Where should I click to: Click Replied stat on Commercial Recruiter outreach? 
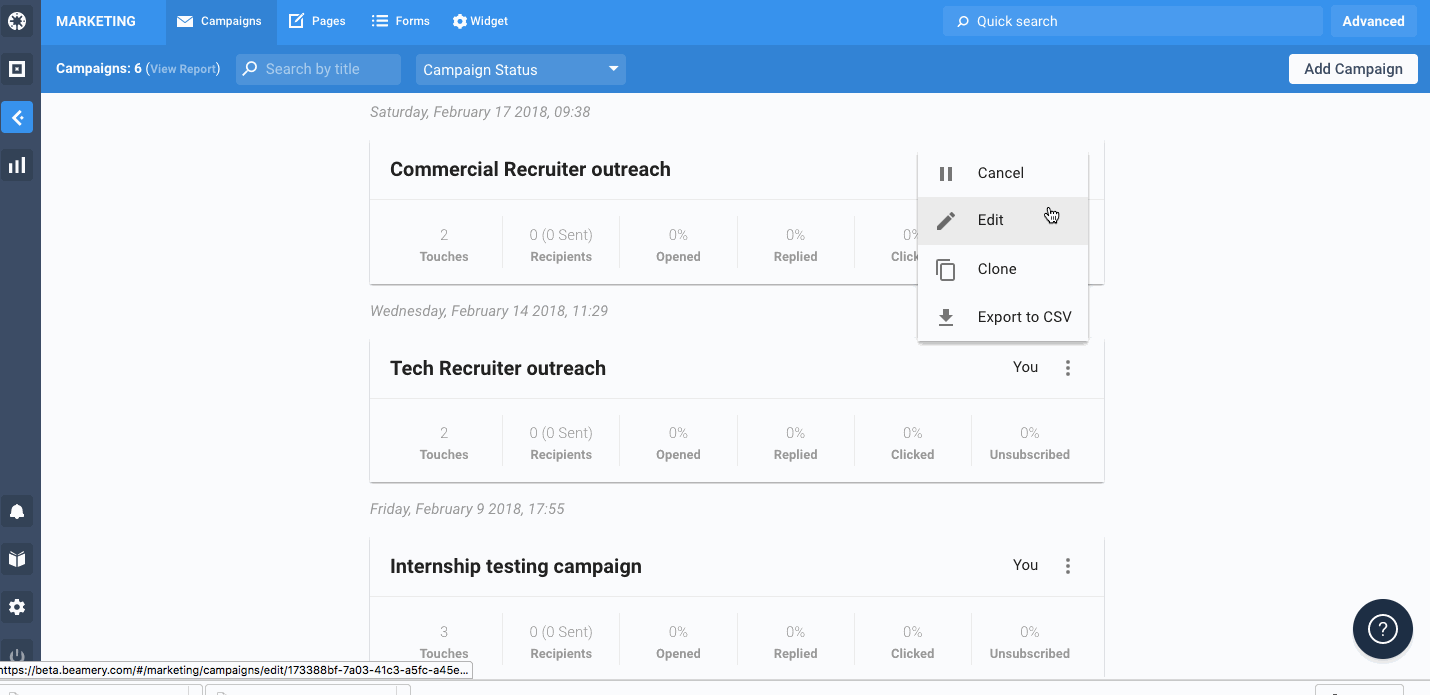coord(795,245)
